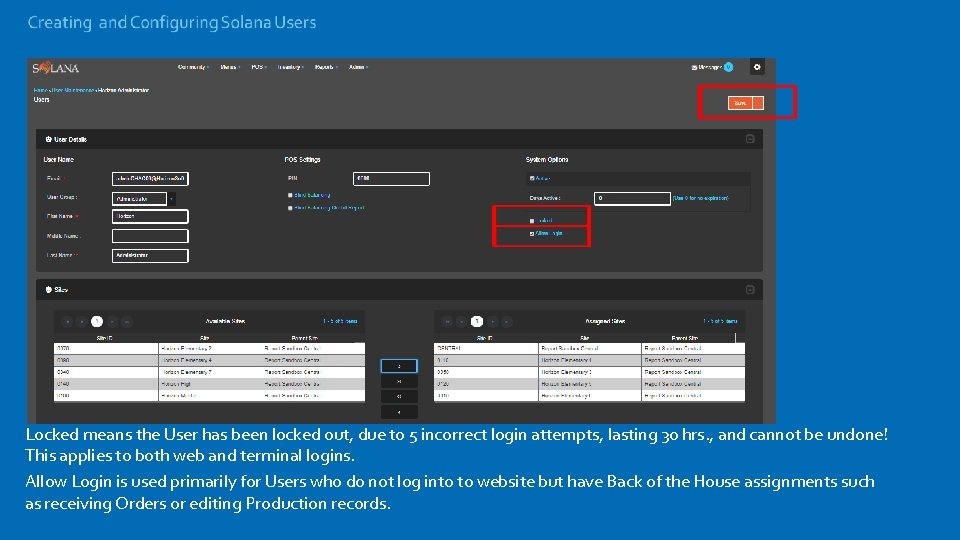Click the Days Active input field

click(x=632, y=198)
